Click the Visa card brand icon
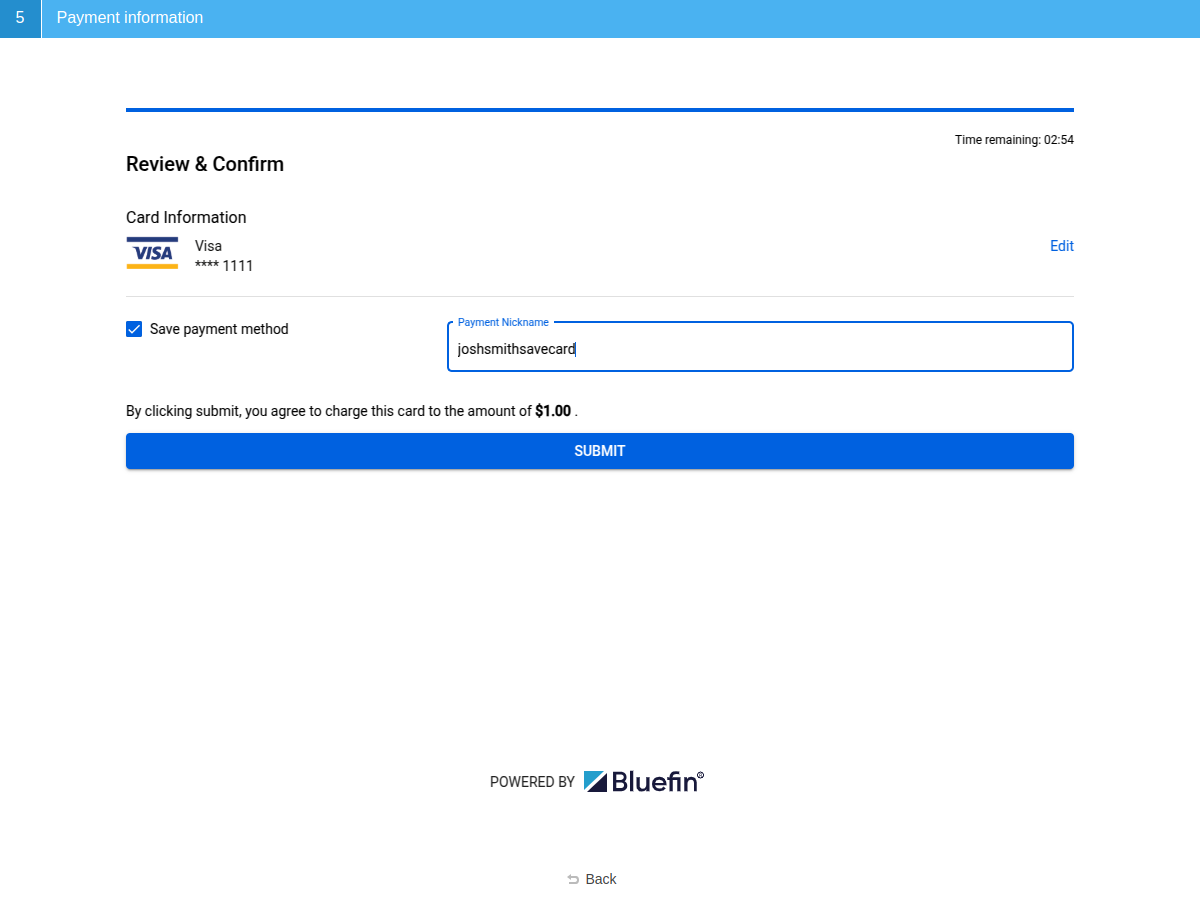This screenshot has width=1204, height=909. click(152, 252)
